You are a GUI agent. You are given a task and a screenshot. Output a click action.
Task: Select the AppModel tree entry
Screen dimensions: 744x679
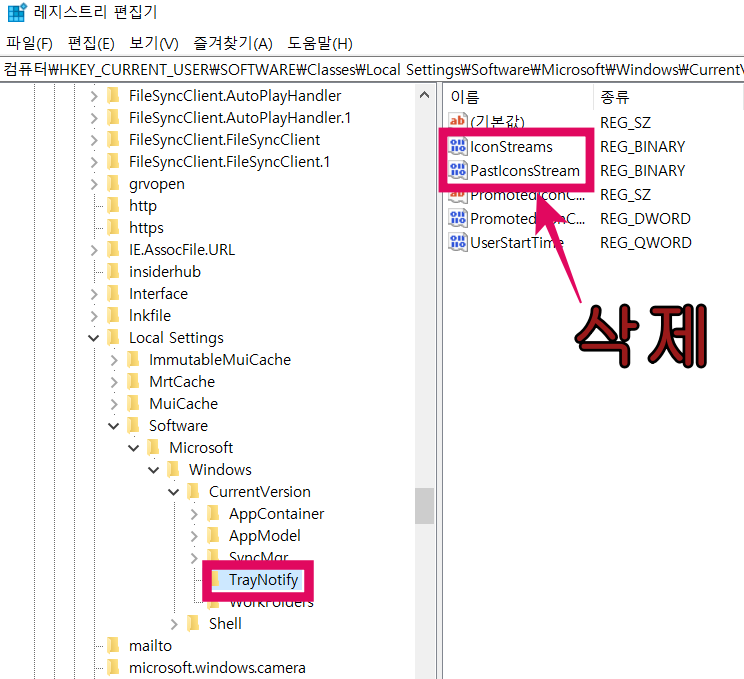[x=265, y=536]
